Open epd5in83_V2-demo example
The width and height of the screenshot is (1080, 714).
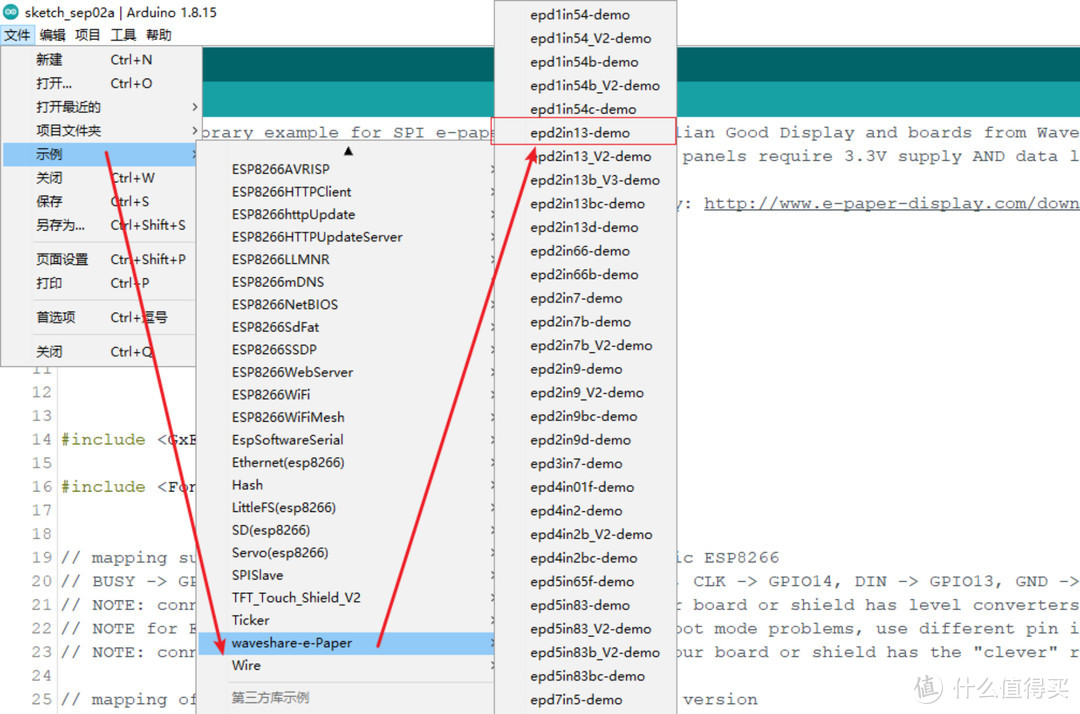pos(585,629)
